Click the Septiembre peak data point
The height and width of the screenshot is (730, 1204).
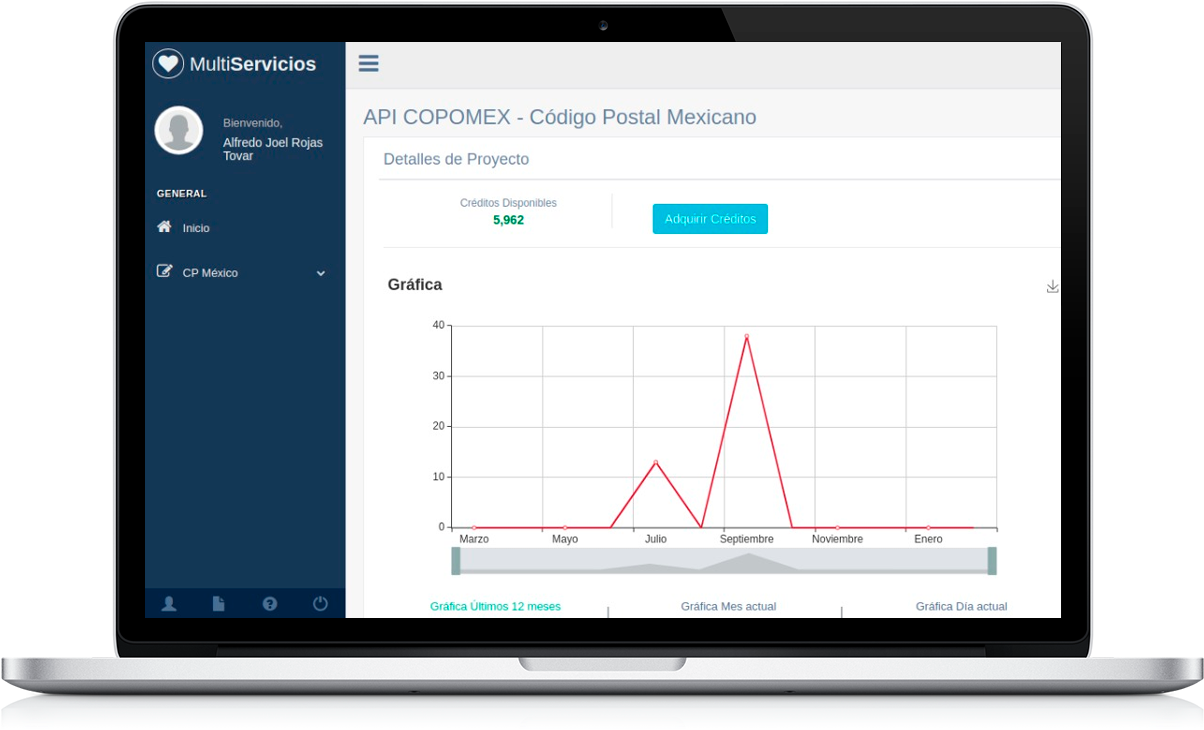(x=746, y=336)
